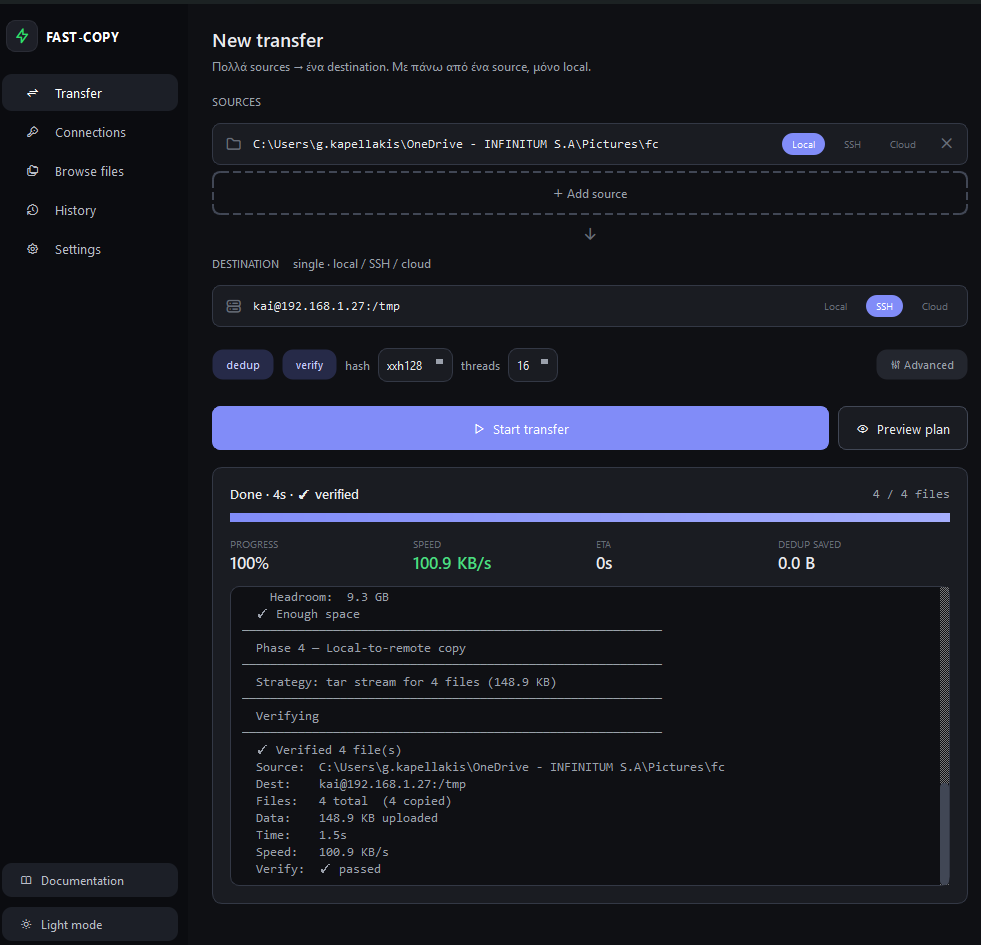Click the Transfer arrows icon in sidebar
Image resolution: width=981 pixels, height=945 pixels.
pos(33,93)
